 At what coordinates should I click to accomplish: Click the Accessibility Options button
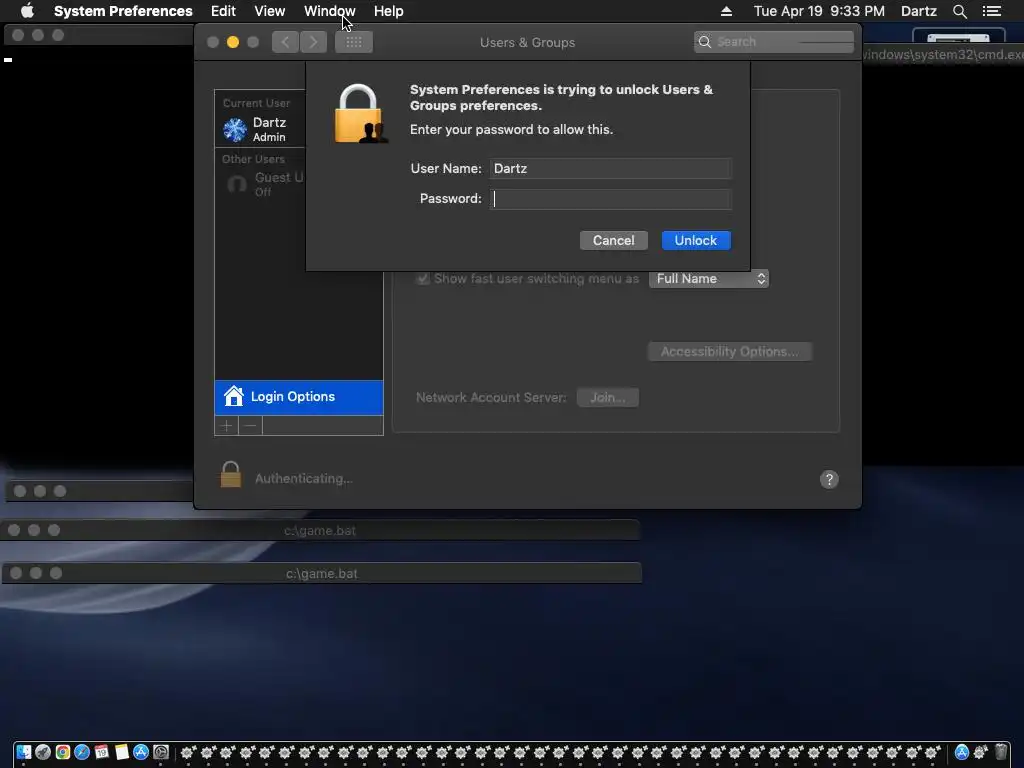click(x=729, y=351)
